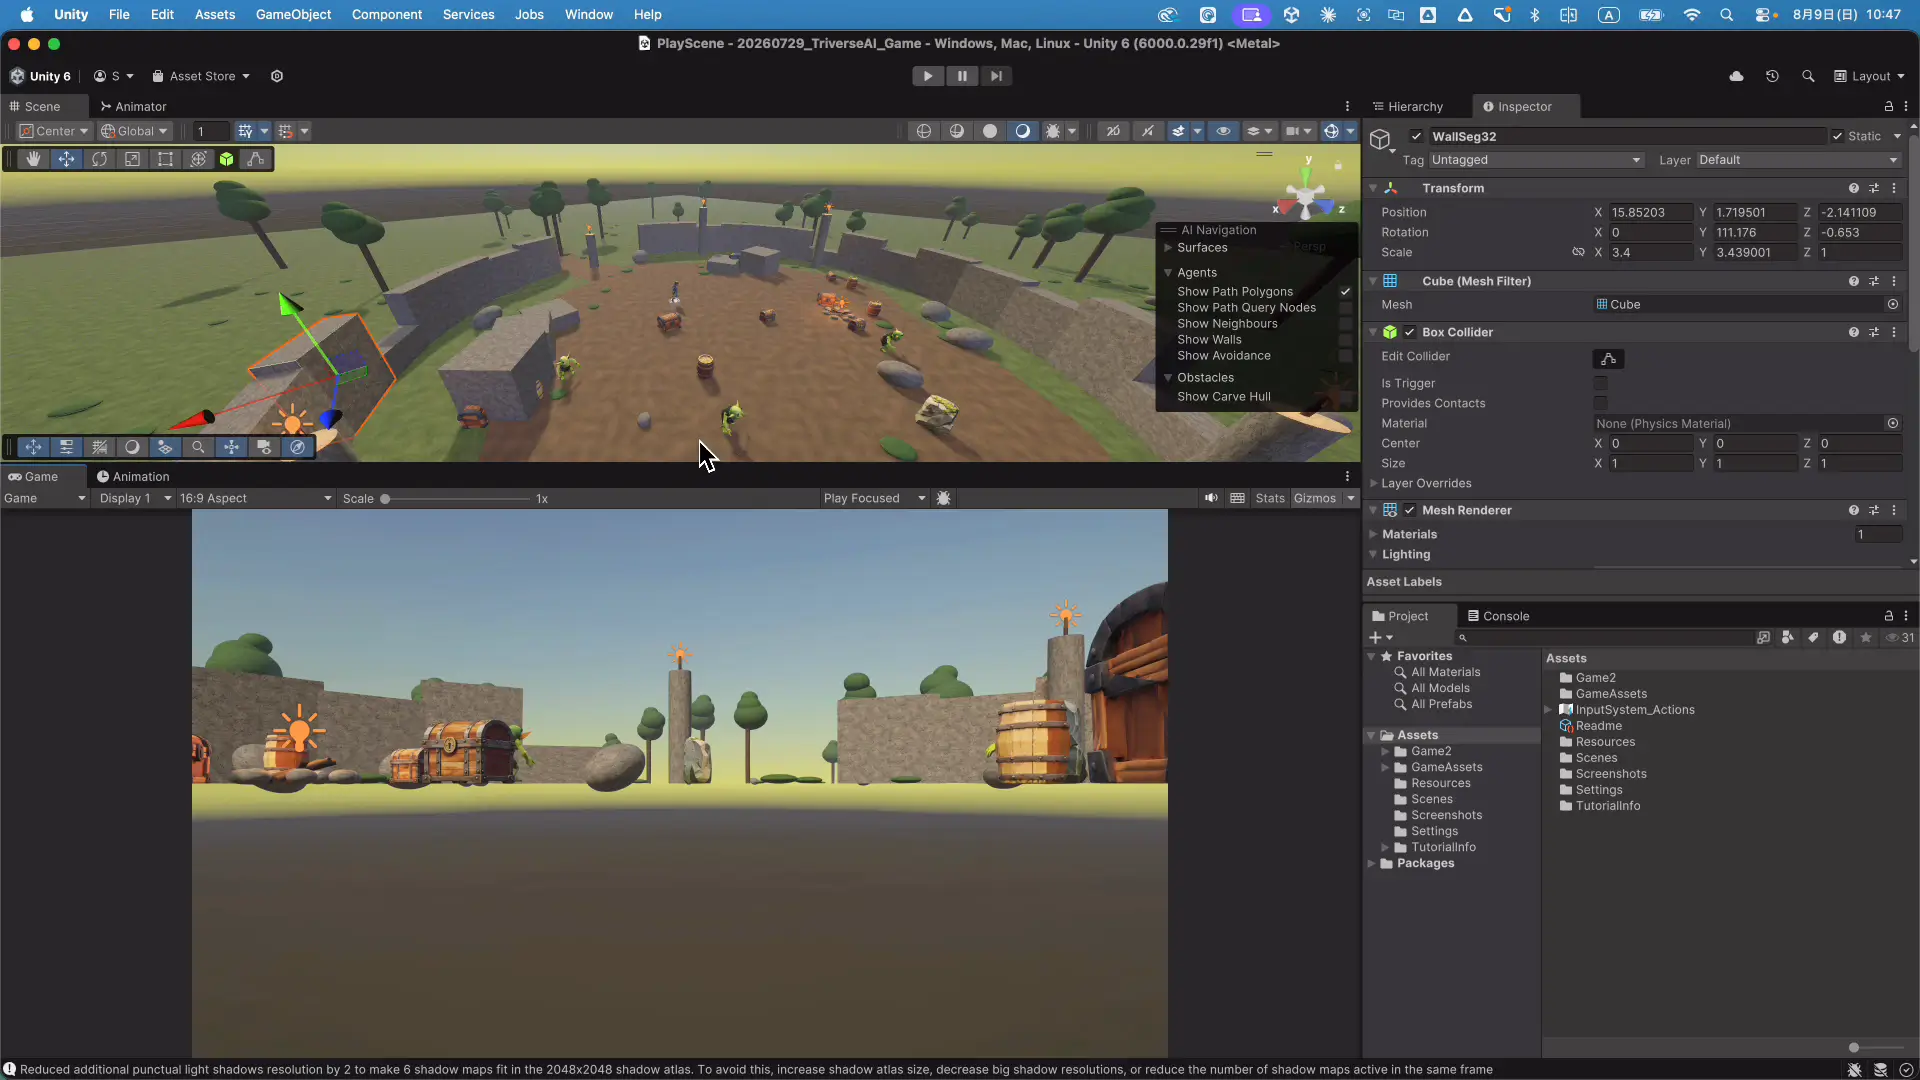
Task: Toggle Scene lighting off icon
Action: tap(1147, 131)
